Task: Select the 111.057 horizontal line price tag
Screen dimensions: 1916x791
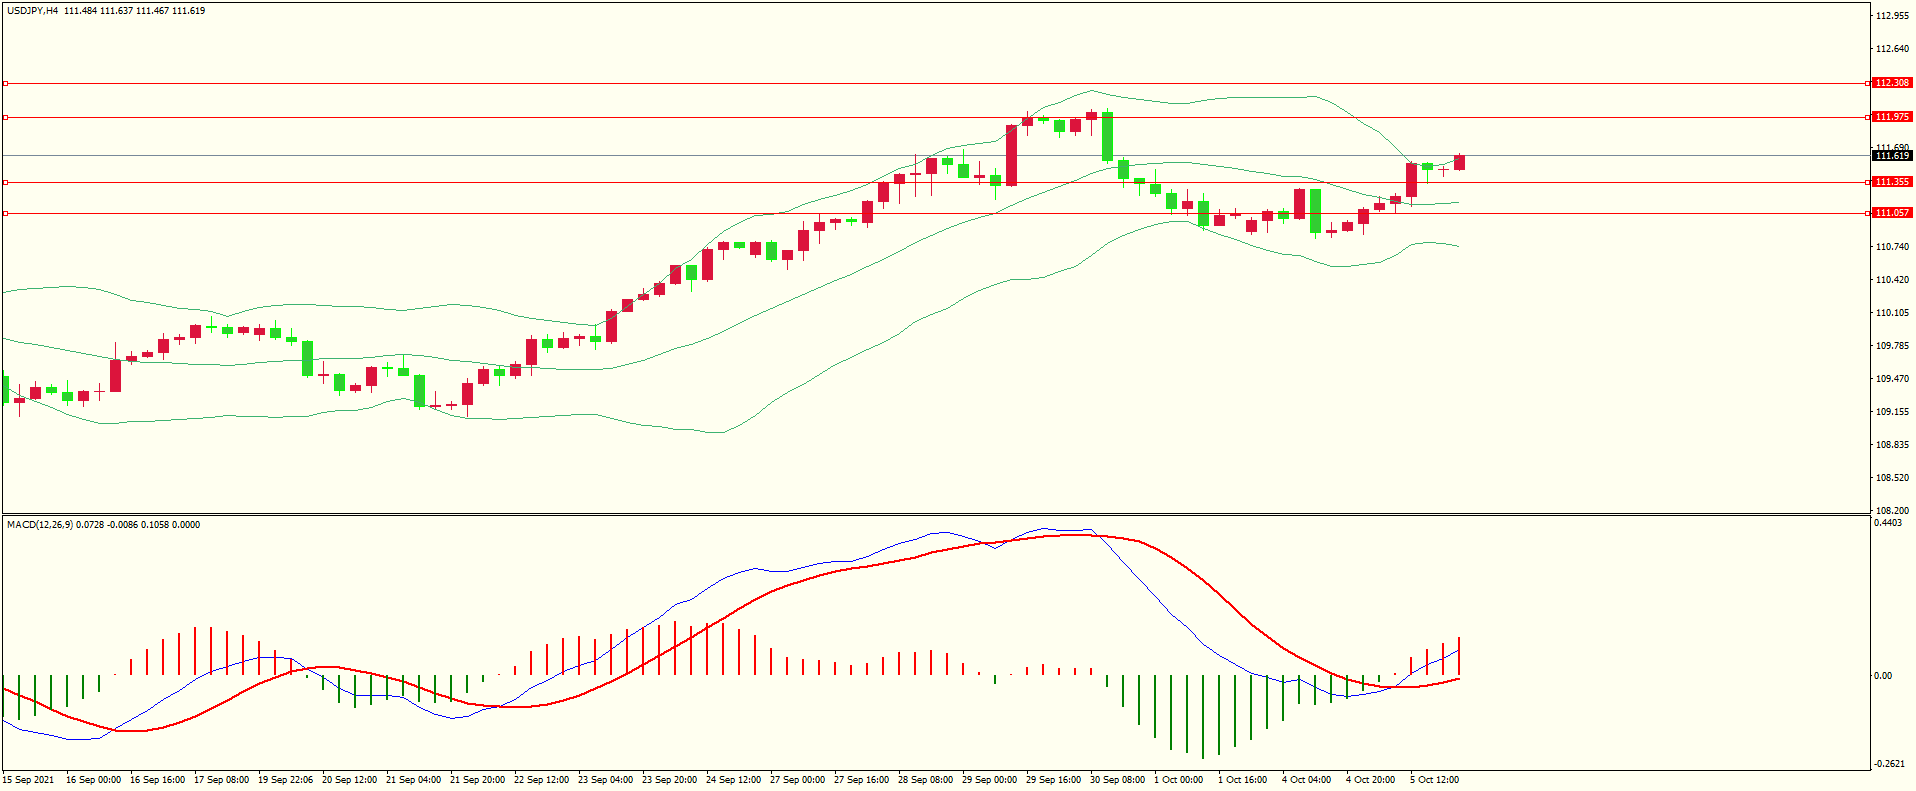Action: click(x=1892, y=213)
